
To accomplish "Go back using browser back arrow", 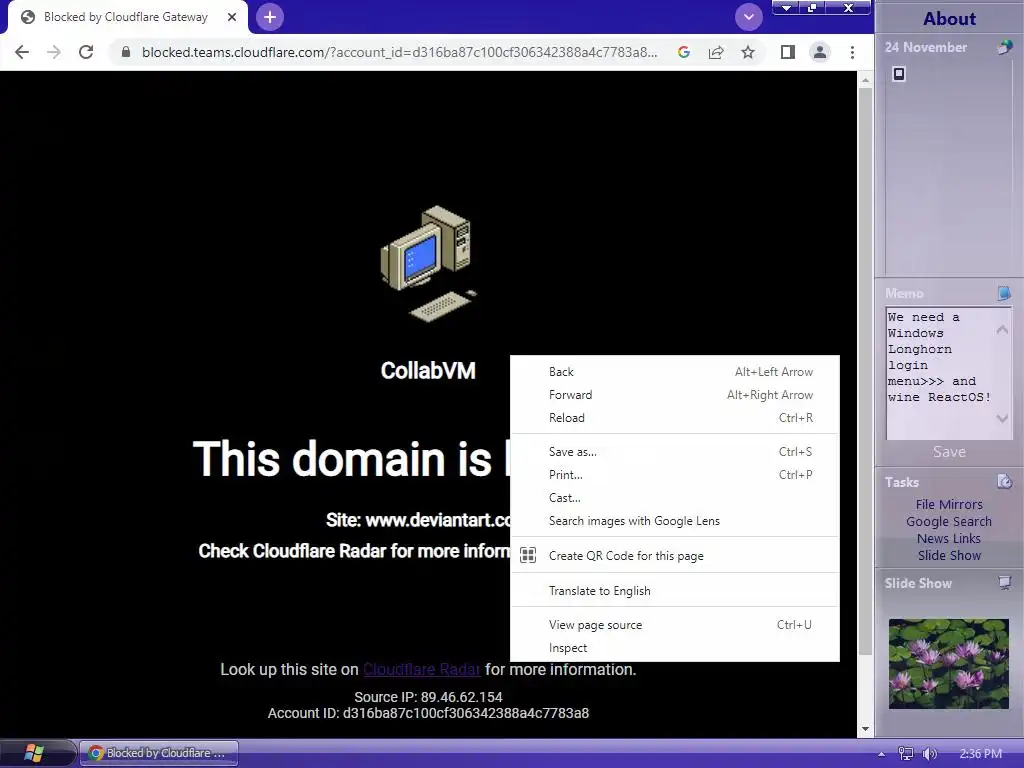I will pyautogui.click(x=22, y=52).
